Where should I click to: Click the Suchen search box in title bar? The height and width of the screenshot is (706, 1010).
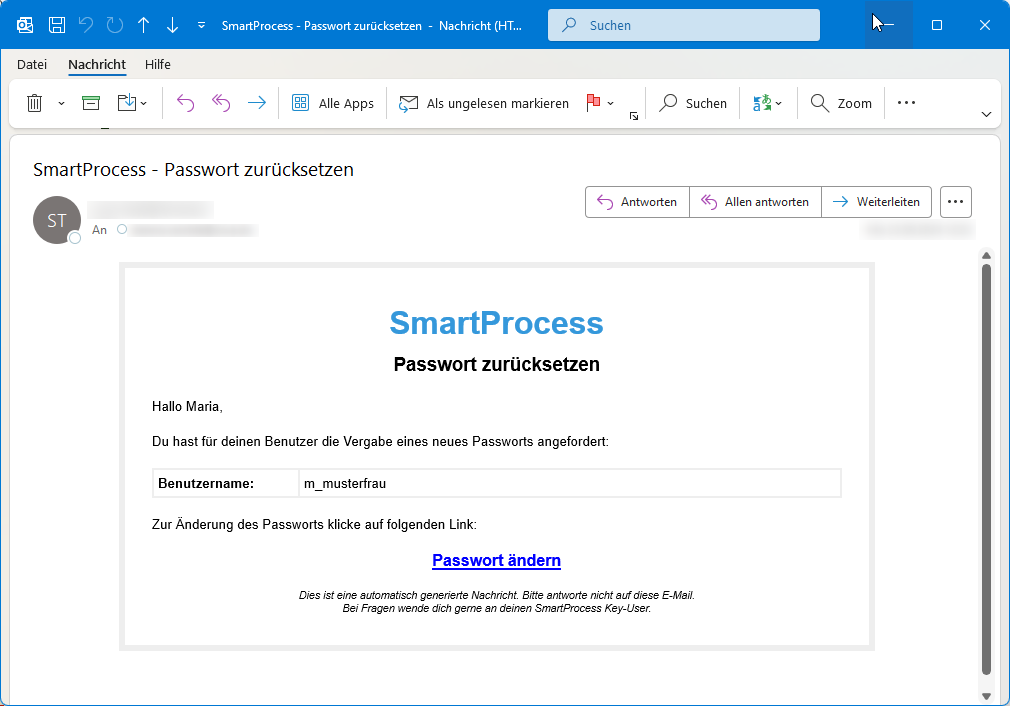[683, 25]
